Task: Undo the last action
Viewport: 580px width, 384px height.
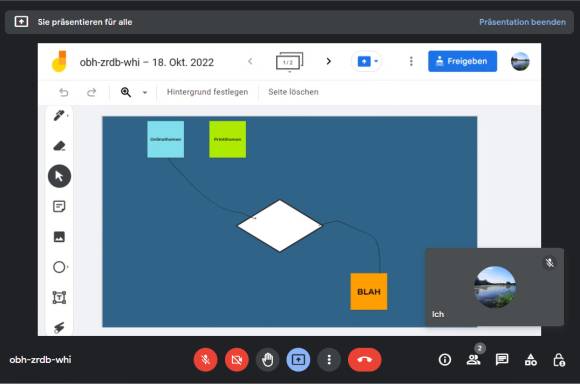Action: (64, 92)
